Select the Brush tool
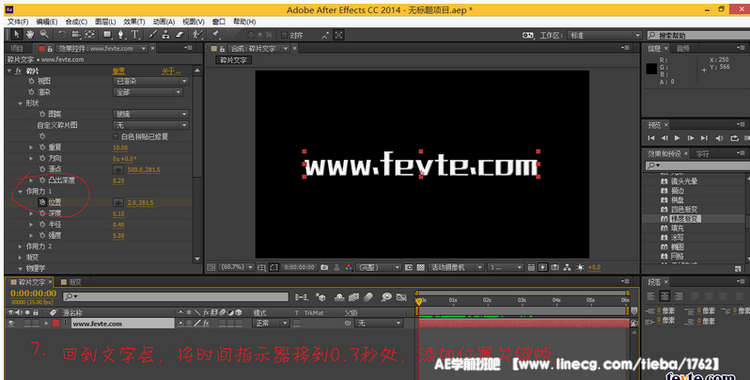The image size is (750, 380). [x=153, y=34]
